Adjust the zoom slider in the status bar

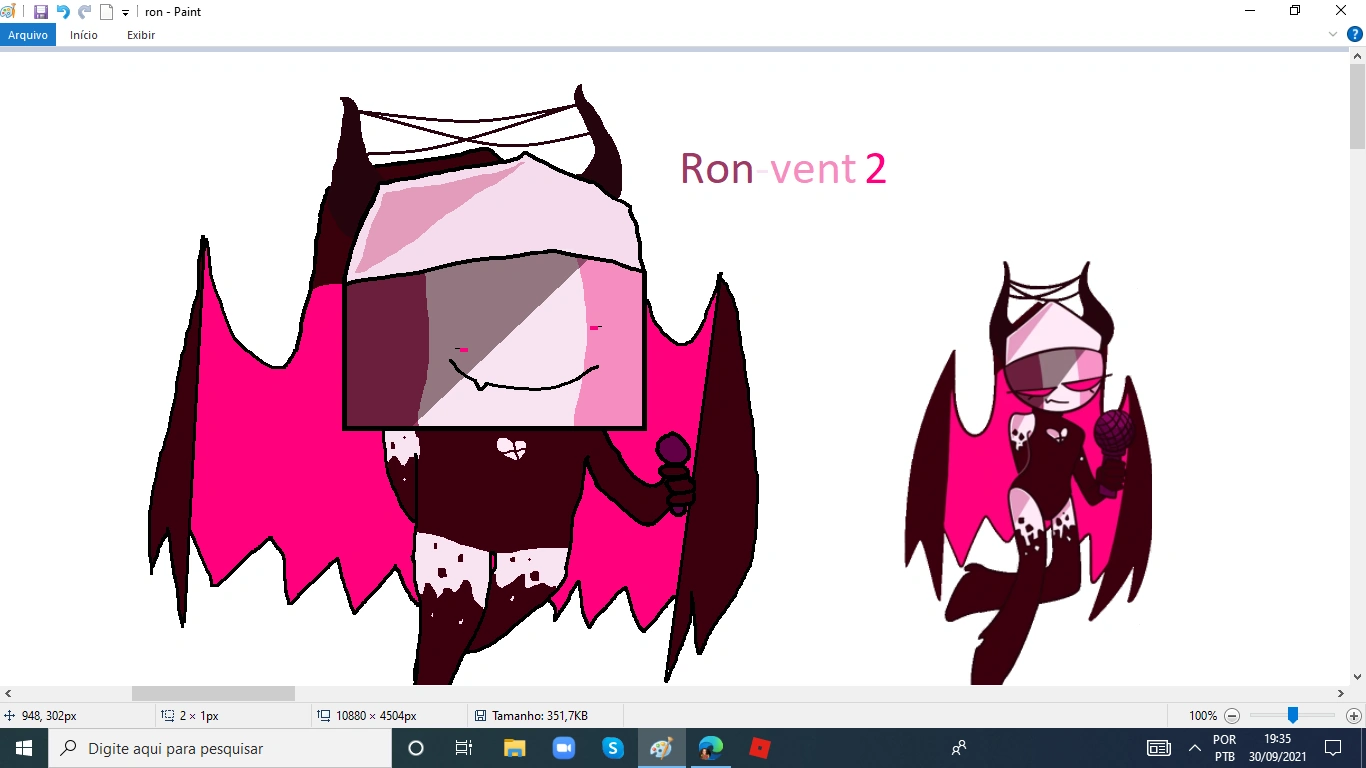coord(1293,716)
